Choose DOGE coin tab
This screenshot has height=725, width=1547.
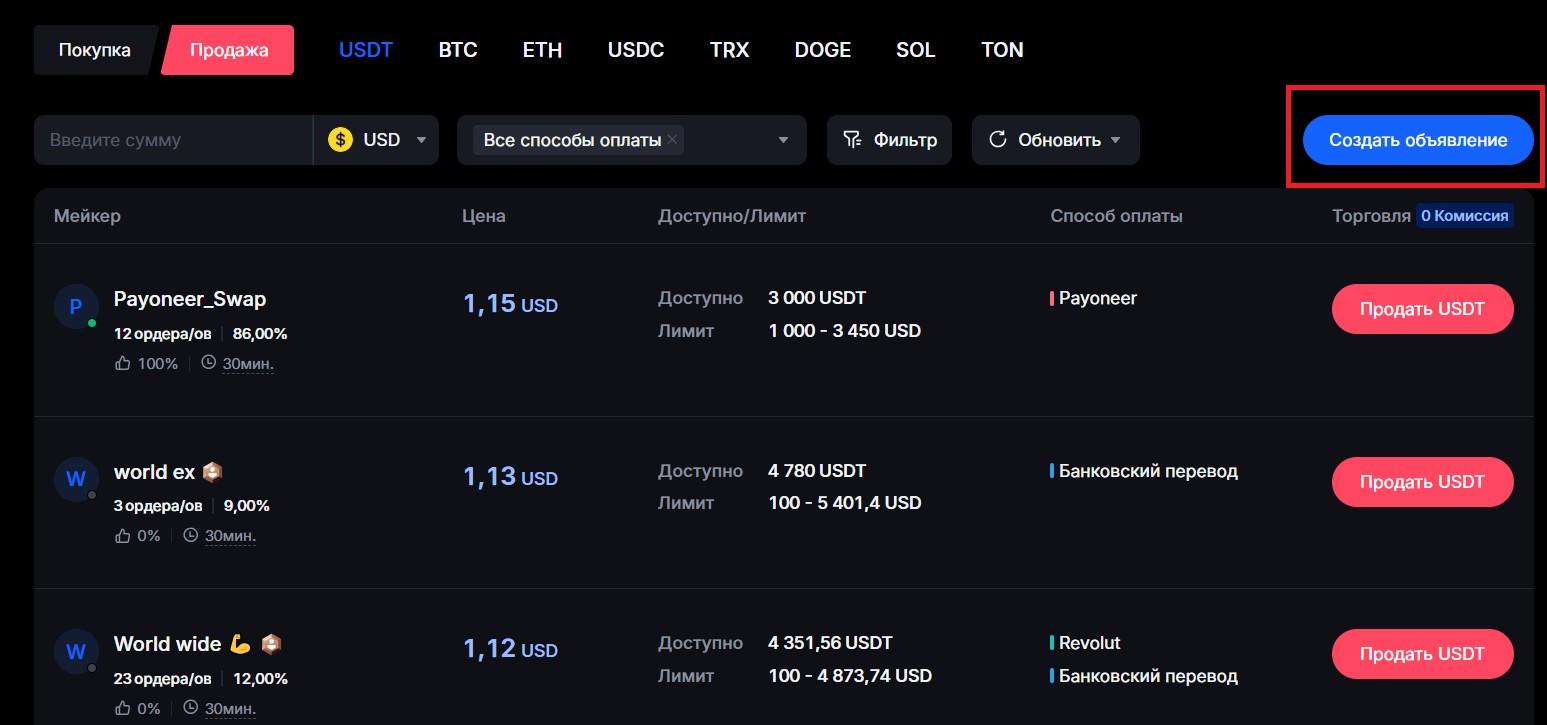(x=823, y=50)
